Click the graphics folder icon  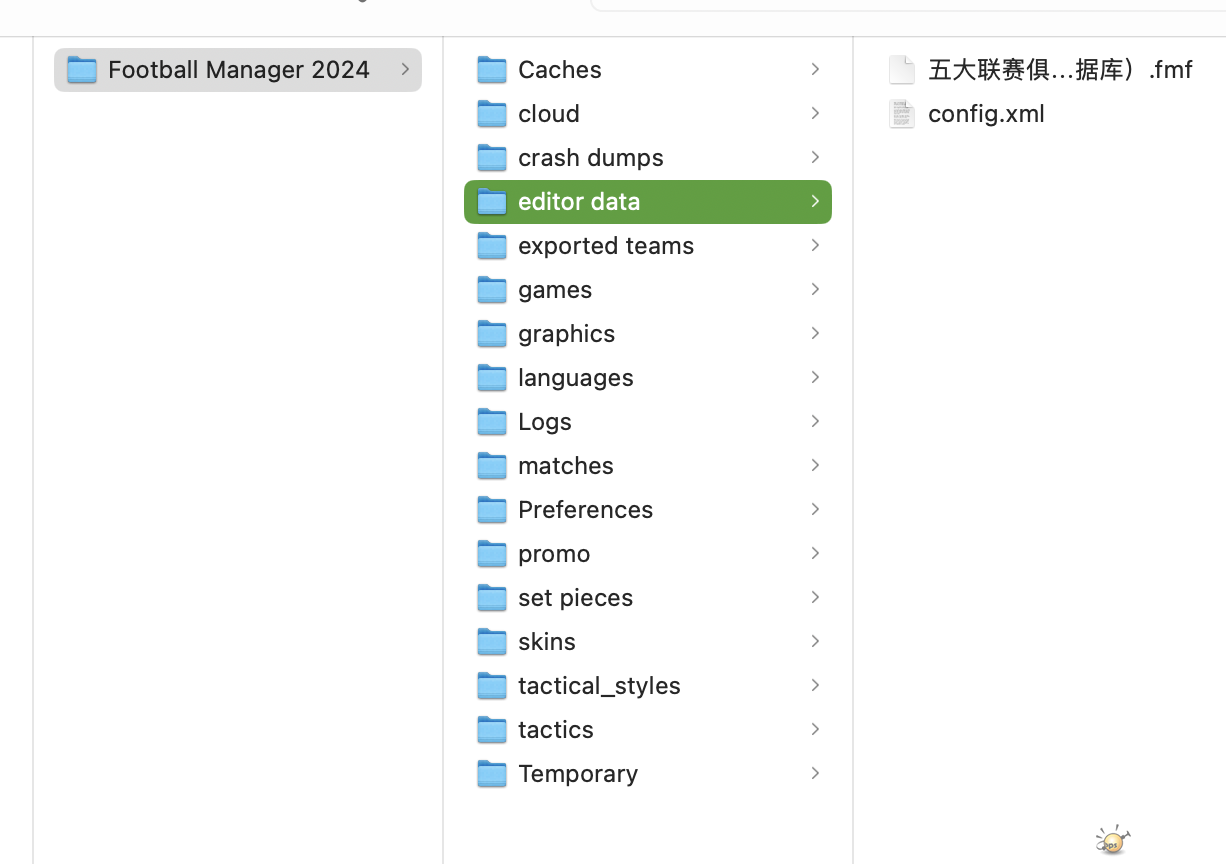pos(491,334)
